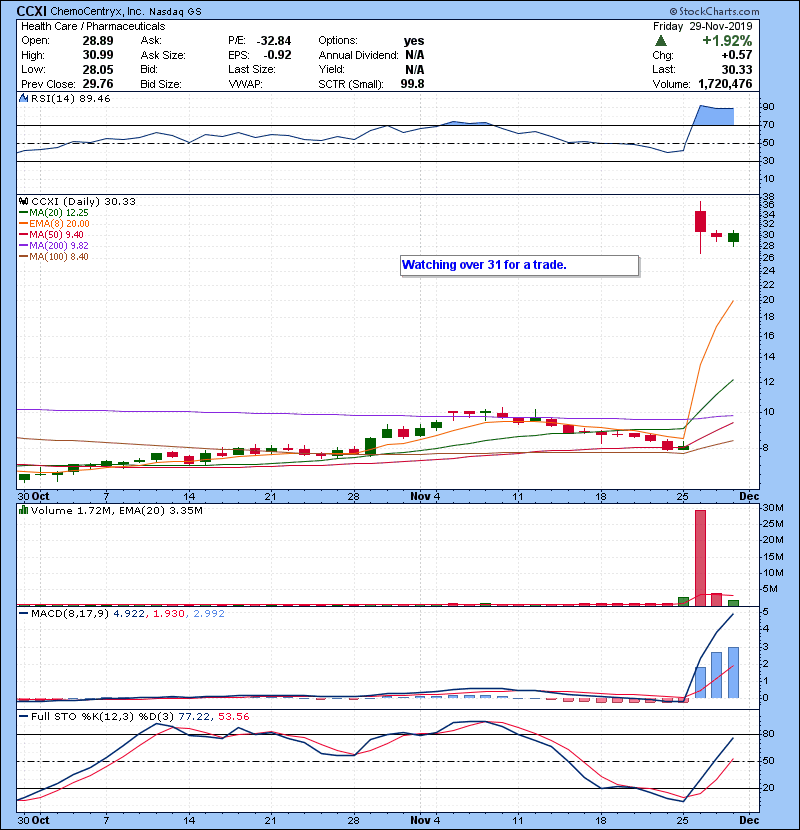This screenshot has height=830, width=800.
Task: Click the Chg value +0.57
Action: pyautogui.click(x=737, y=55)
